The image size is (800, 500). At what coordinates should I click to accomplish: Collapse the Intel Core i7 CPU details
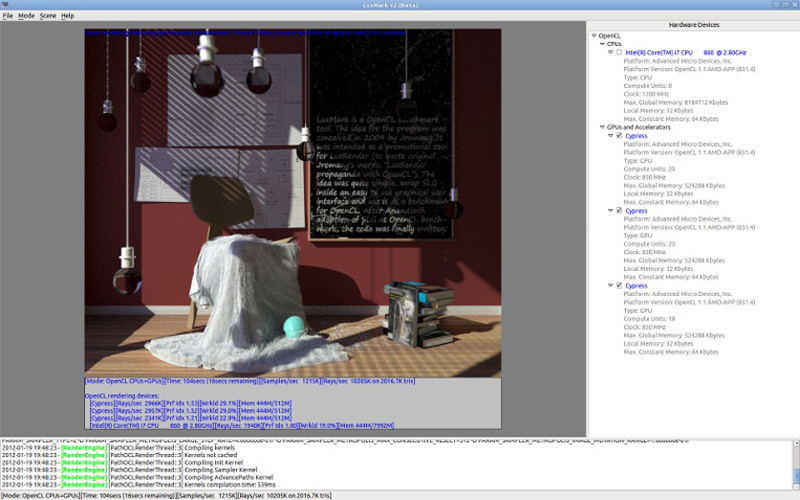pyautogui.click(x=610, y=52)
